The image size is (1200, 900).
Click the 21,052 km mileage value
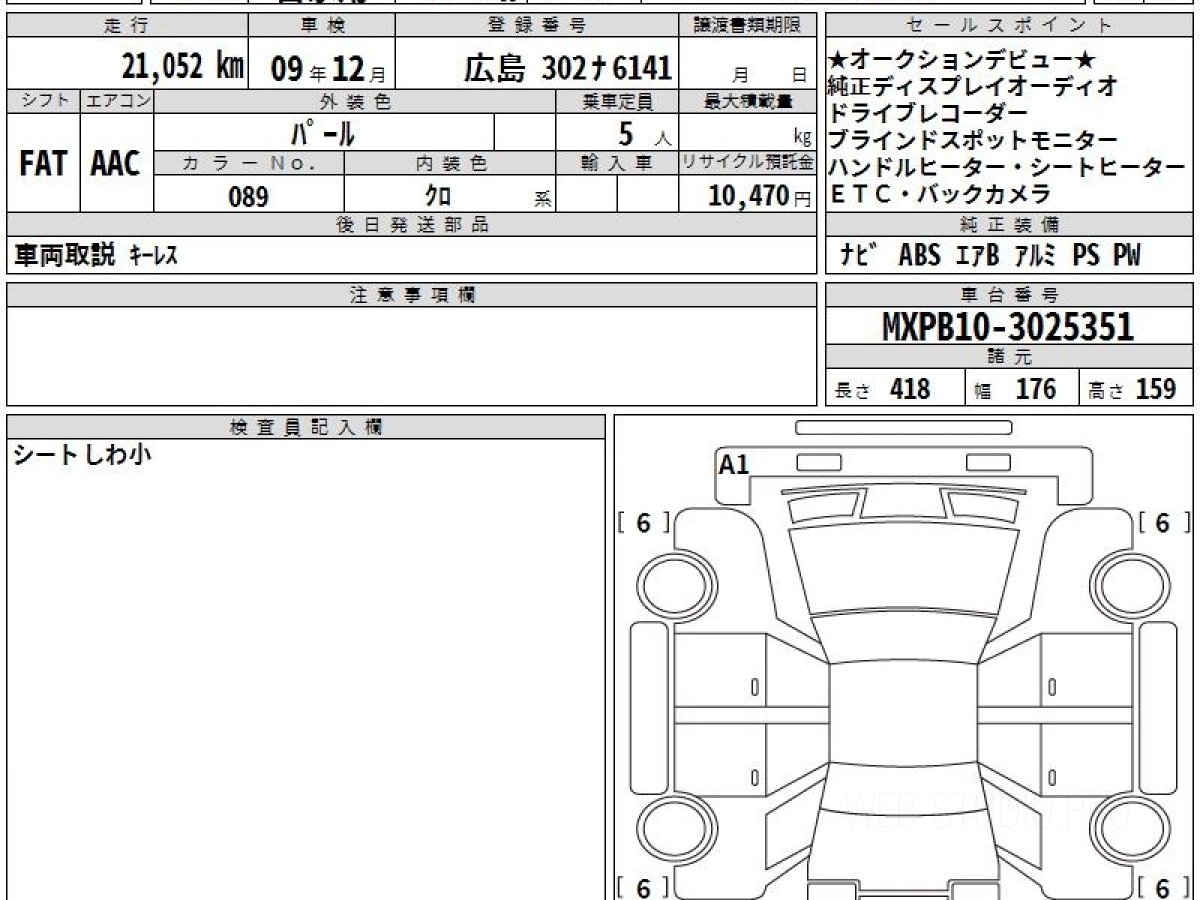tap(183, 67)
